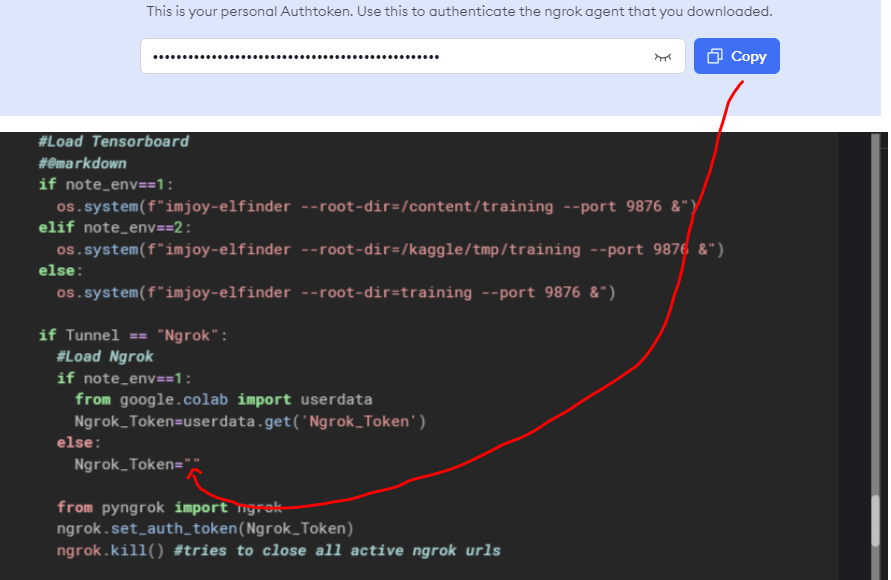Viewport: 891px width, 580px height.
Task: Click the line with '/kaggle/tmp/training' path
Action: coord(390,249)
